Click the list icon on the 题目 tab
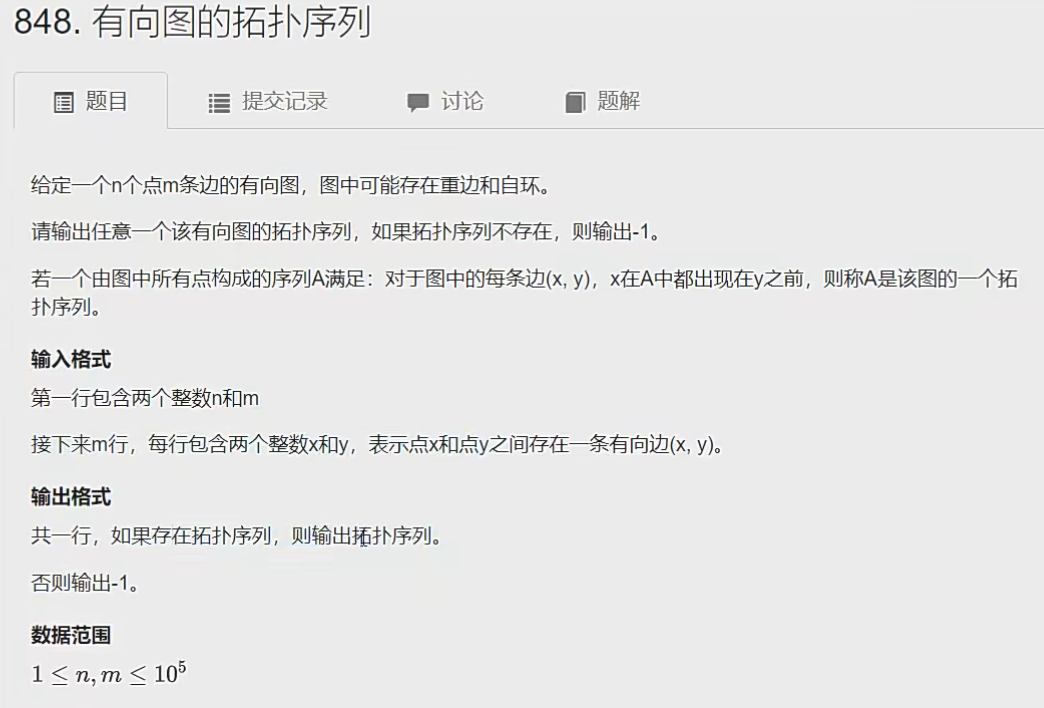 point(64,103)
